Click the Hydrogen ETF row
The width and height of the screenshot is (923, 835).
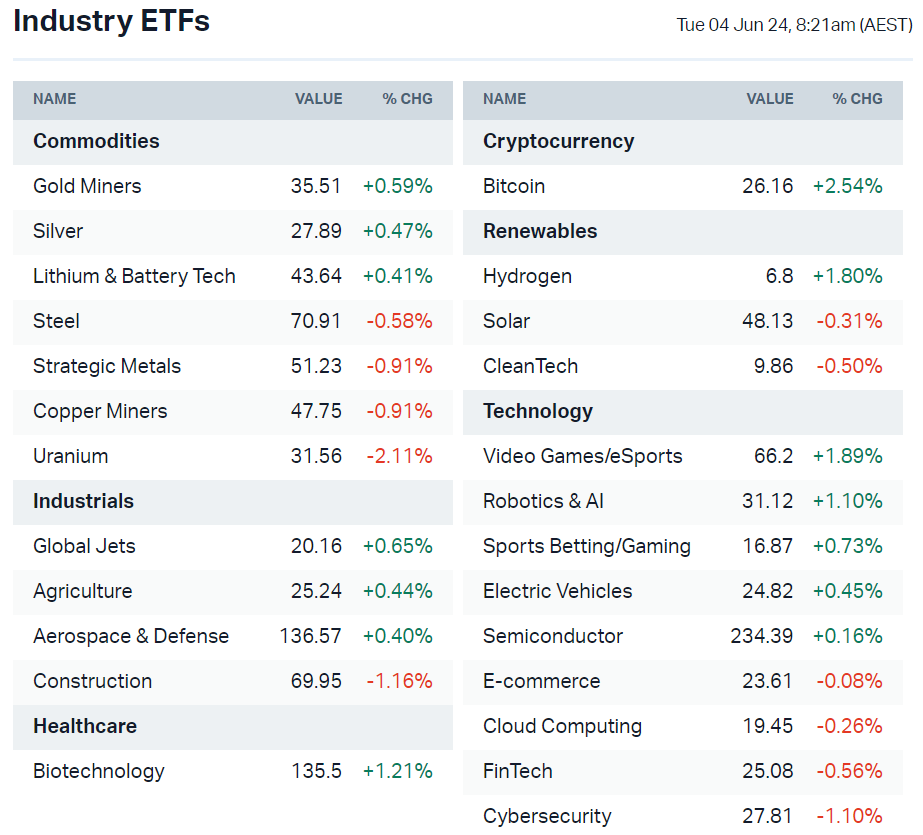(x=527, y=276)
